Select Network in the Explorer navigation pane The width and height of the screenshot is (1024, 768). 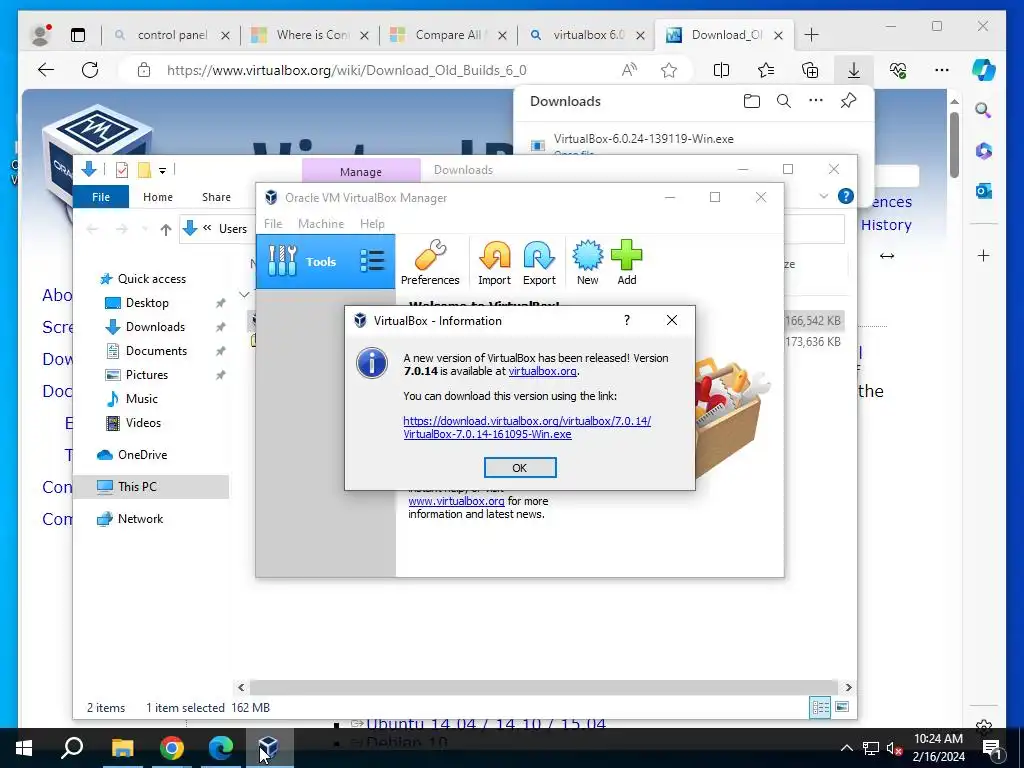click(x=140, y=519)
